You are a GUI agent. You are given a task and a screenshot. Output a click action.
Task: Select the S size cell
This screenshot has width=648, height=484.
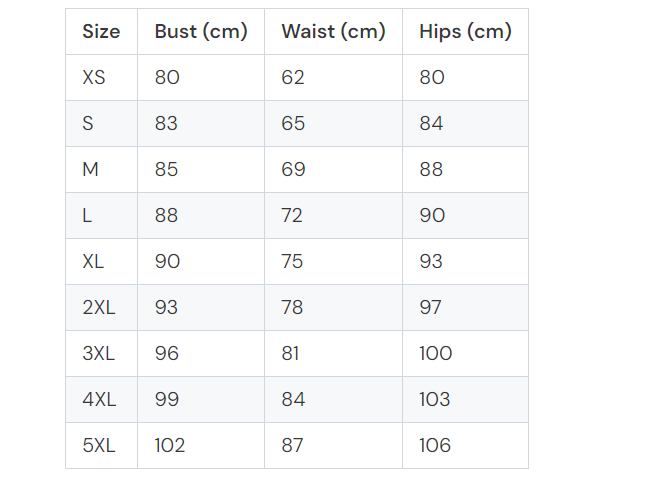click(x=88, y=124)
